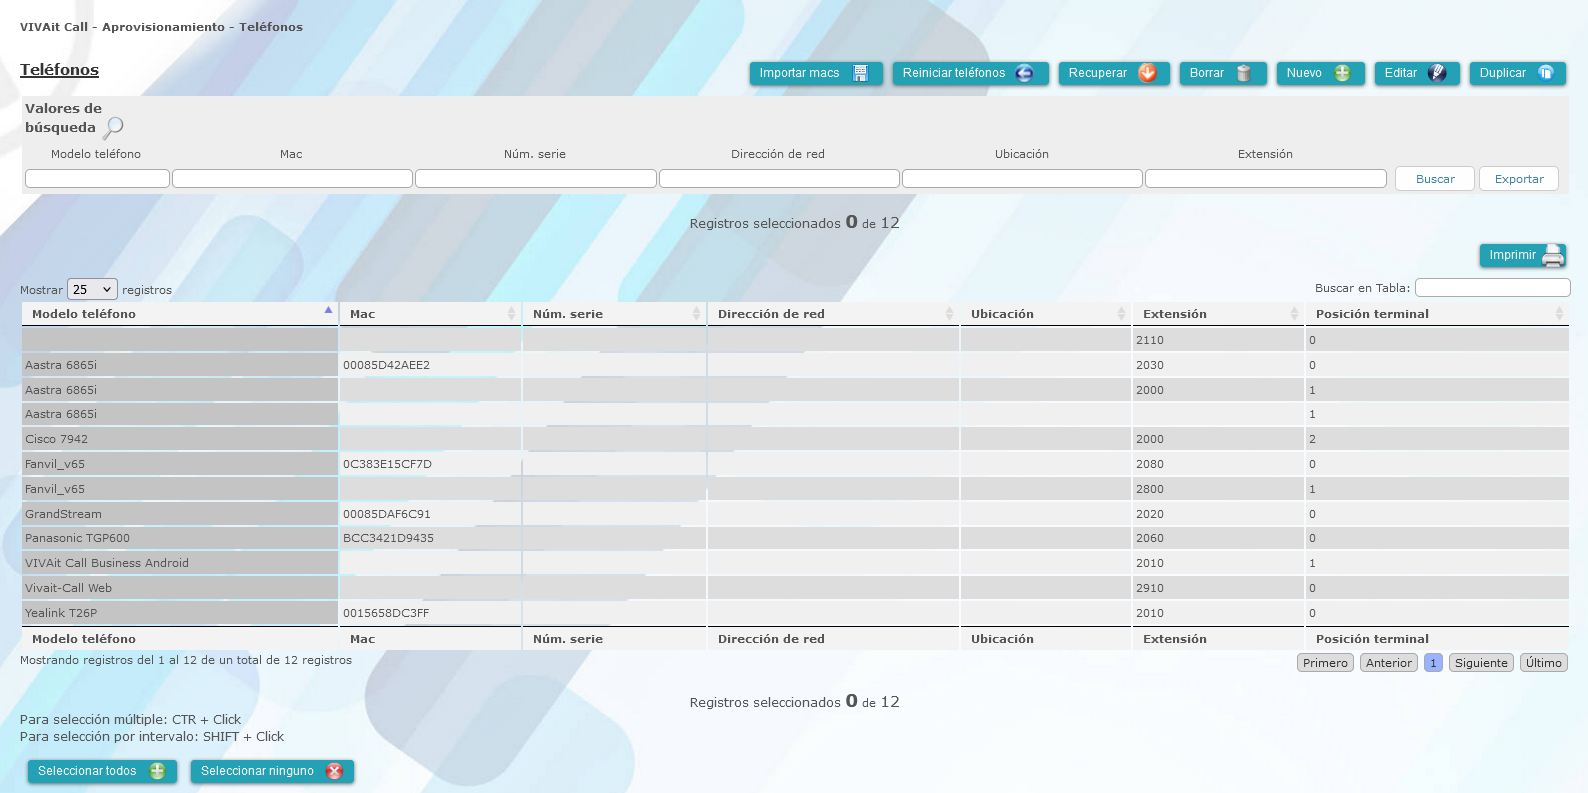The height and width of the screenshot is (793, 1588).
Task: Click the Duplicar copy icon
Action: 1546,73
